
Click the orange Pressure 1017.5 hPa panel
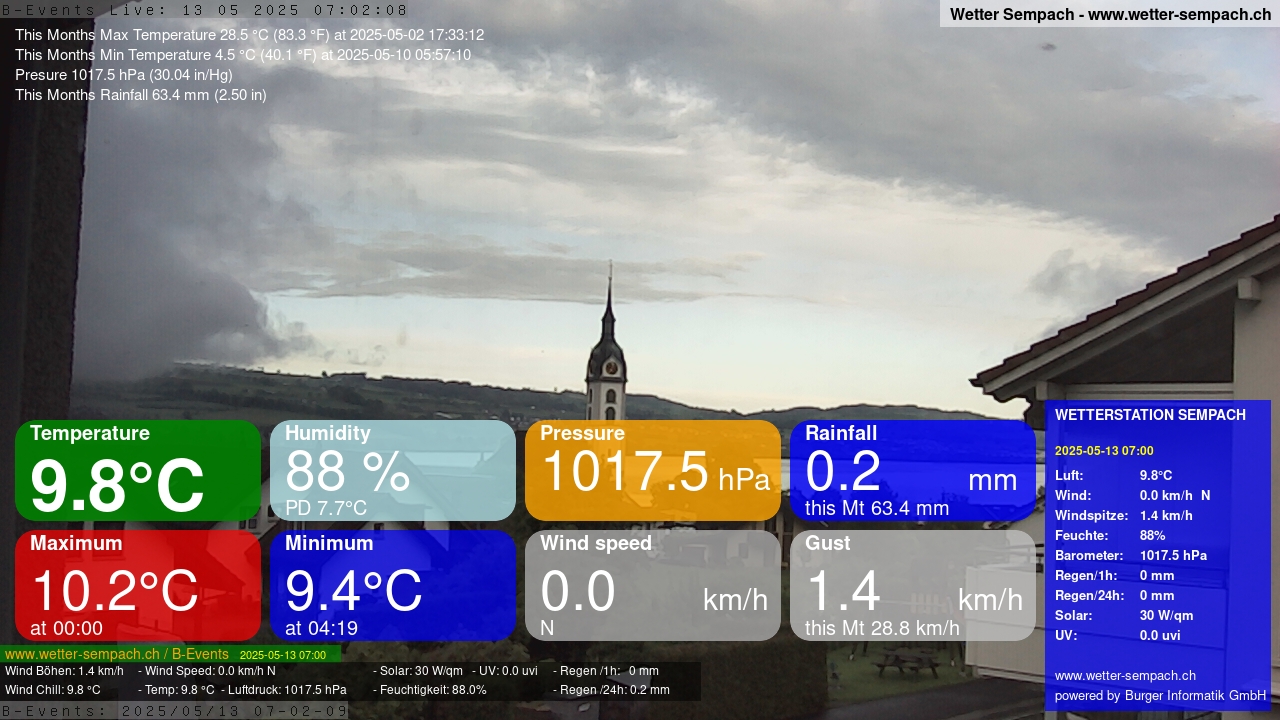[653, 470]
